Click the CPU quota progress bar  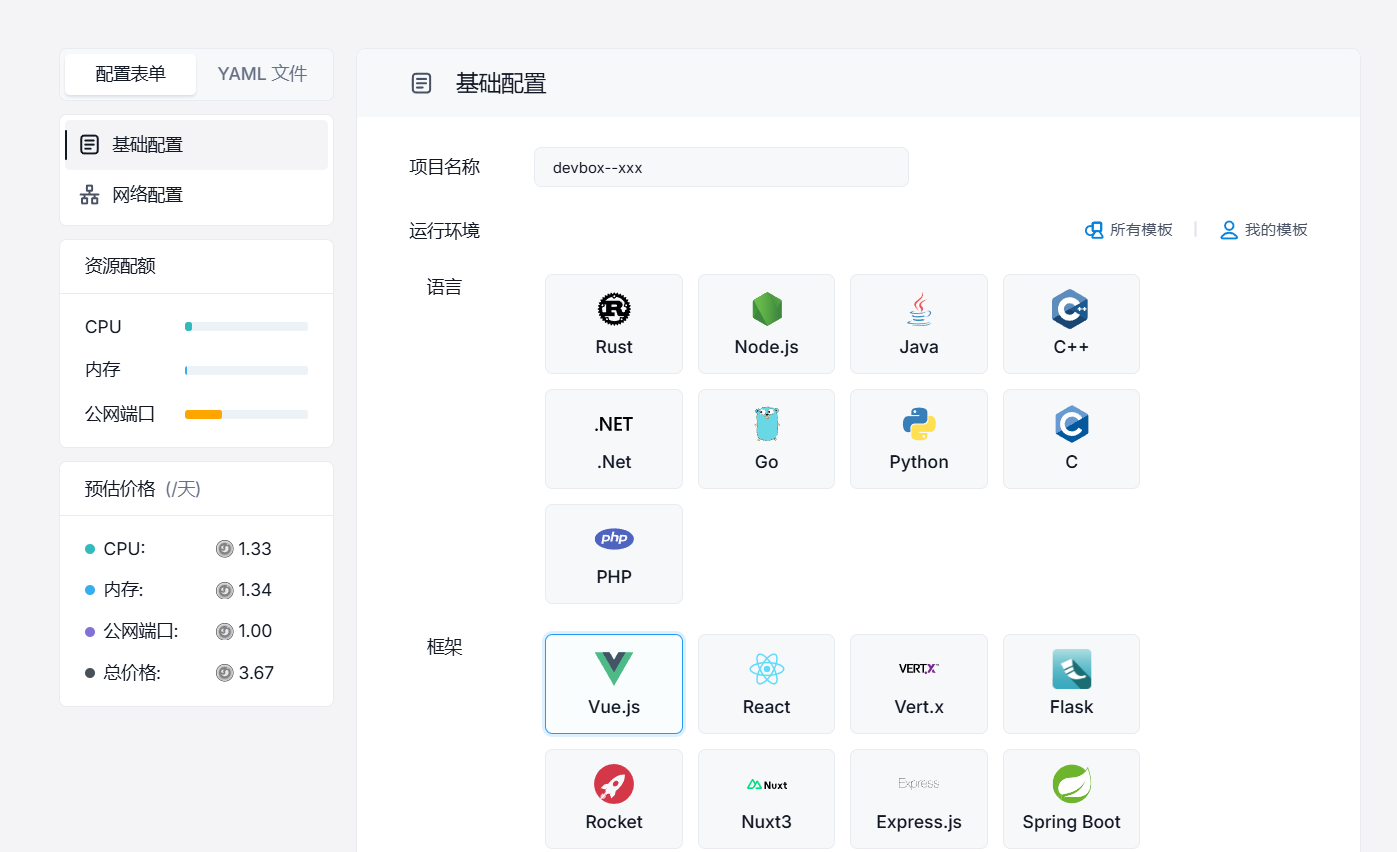[x=246, y=327]
